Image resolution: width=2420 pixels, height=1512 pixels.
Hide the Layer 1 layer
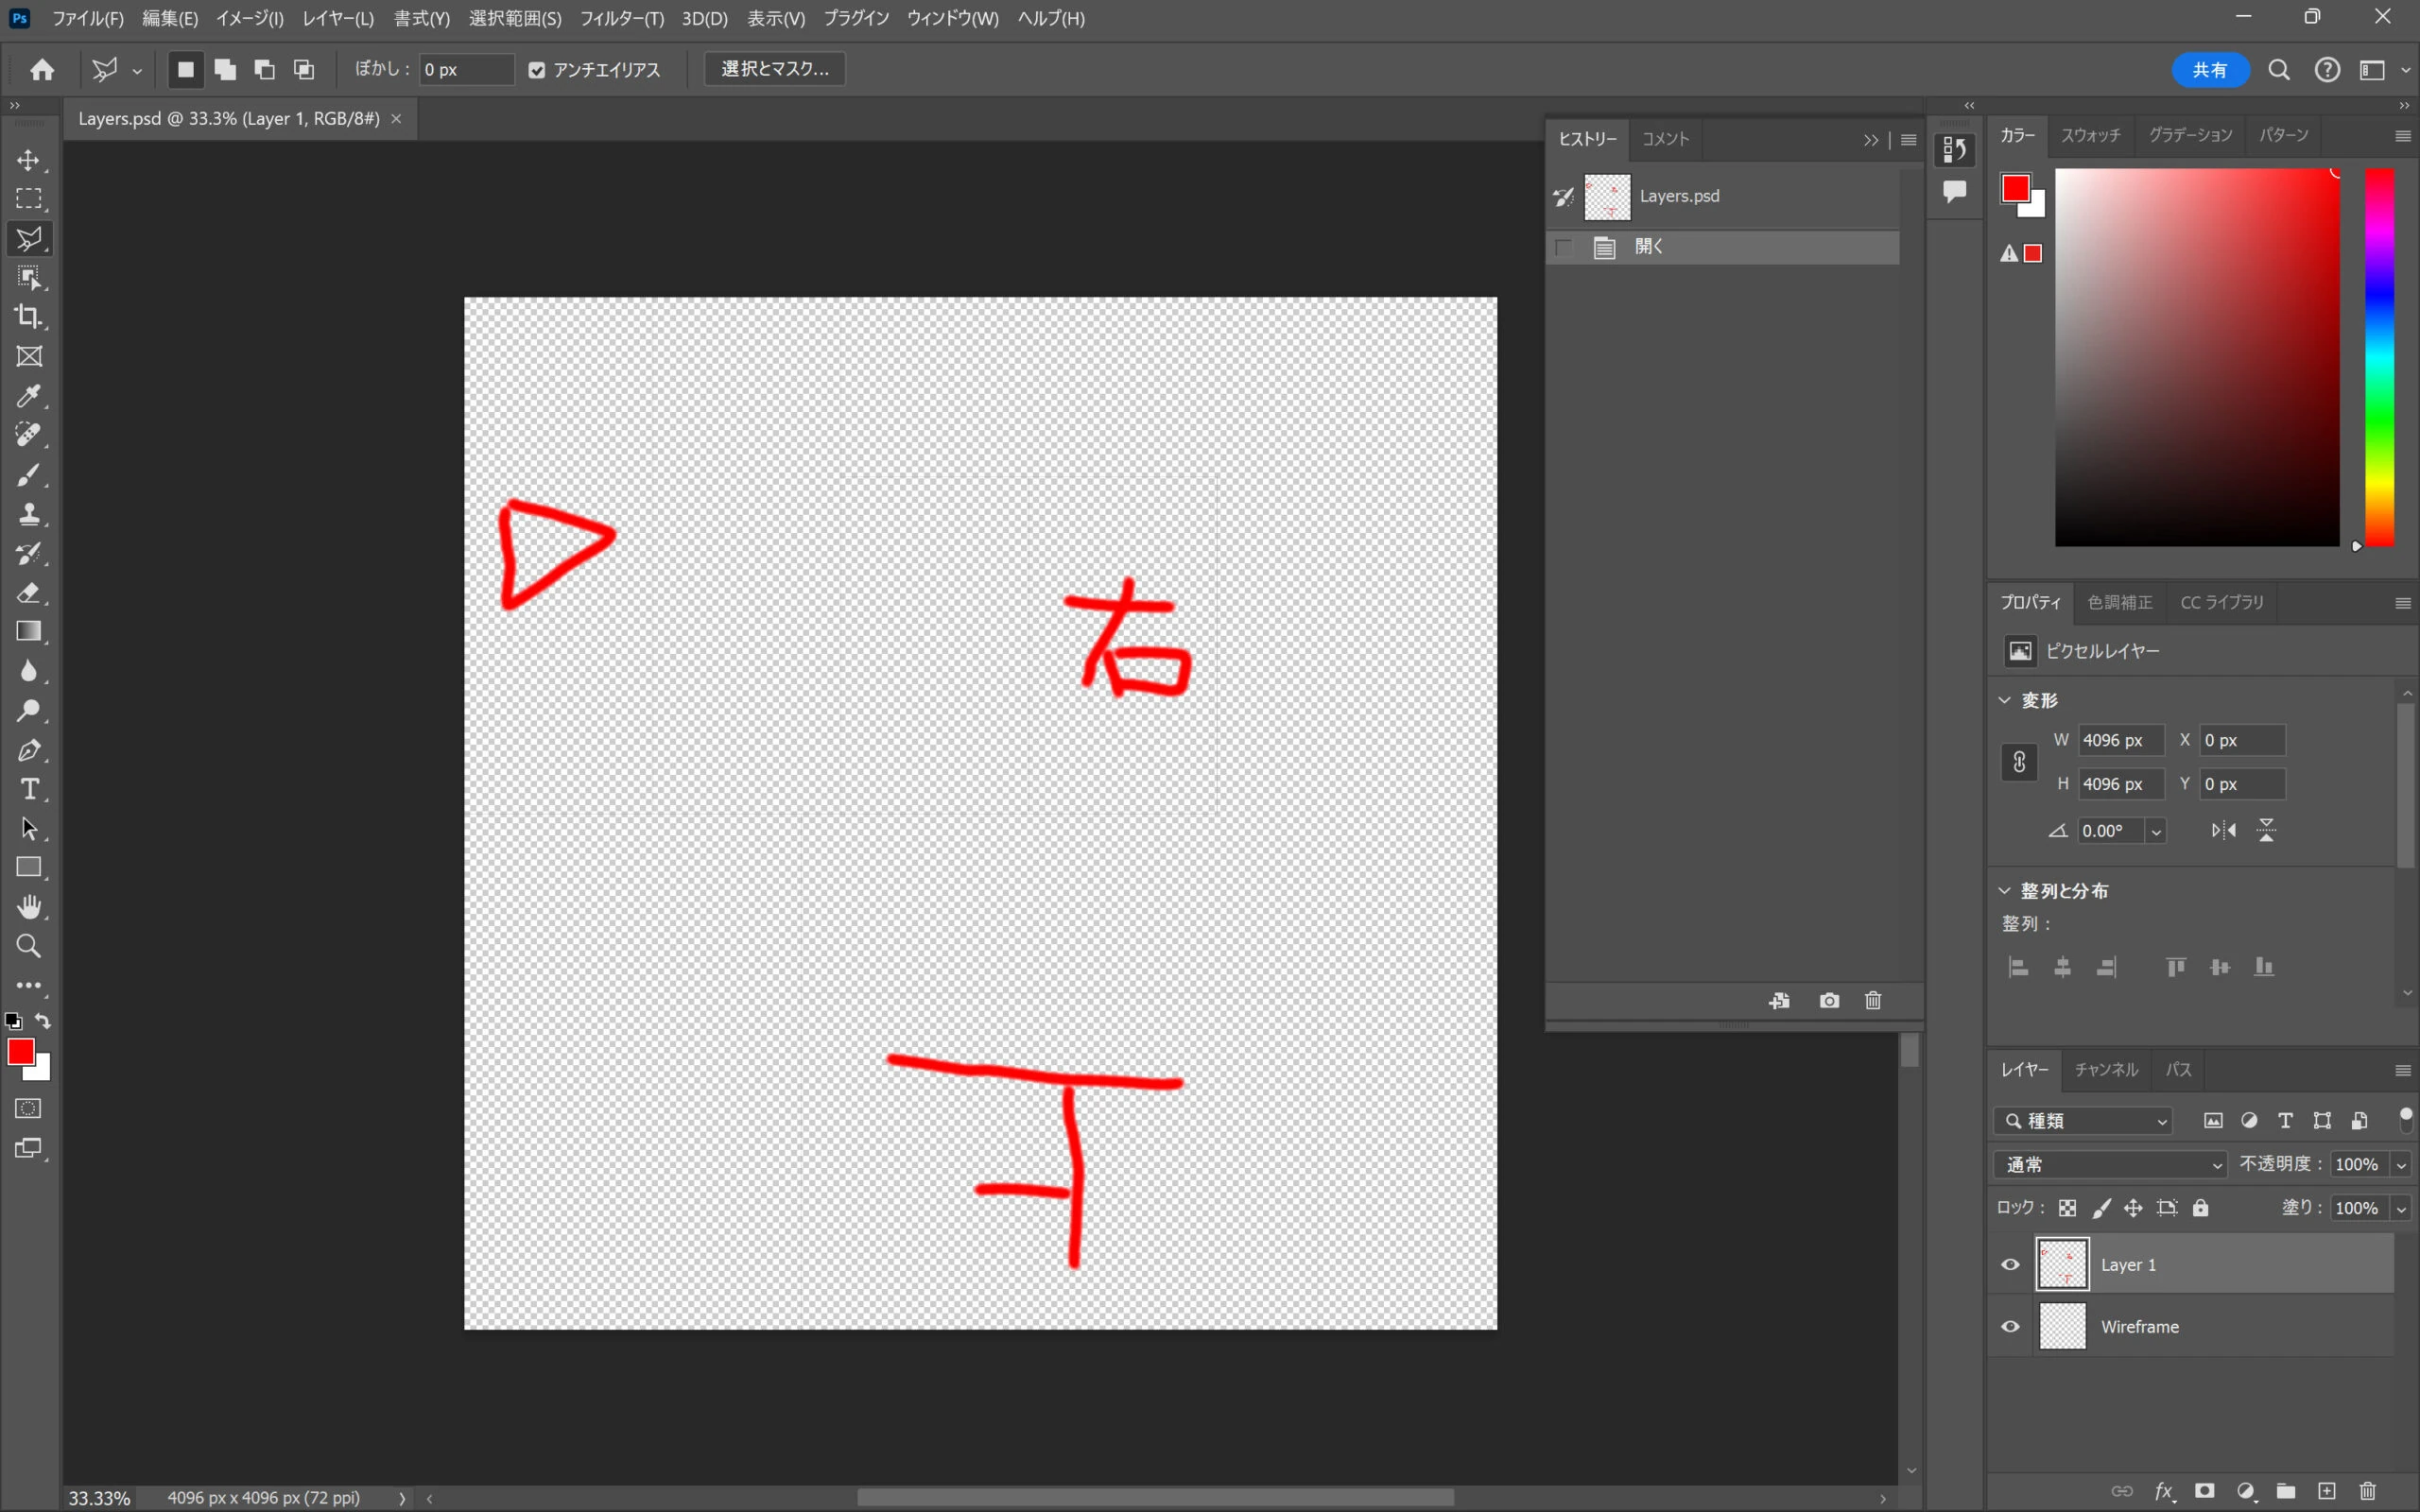coord(2010,1264)
